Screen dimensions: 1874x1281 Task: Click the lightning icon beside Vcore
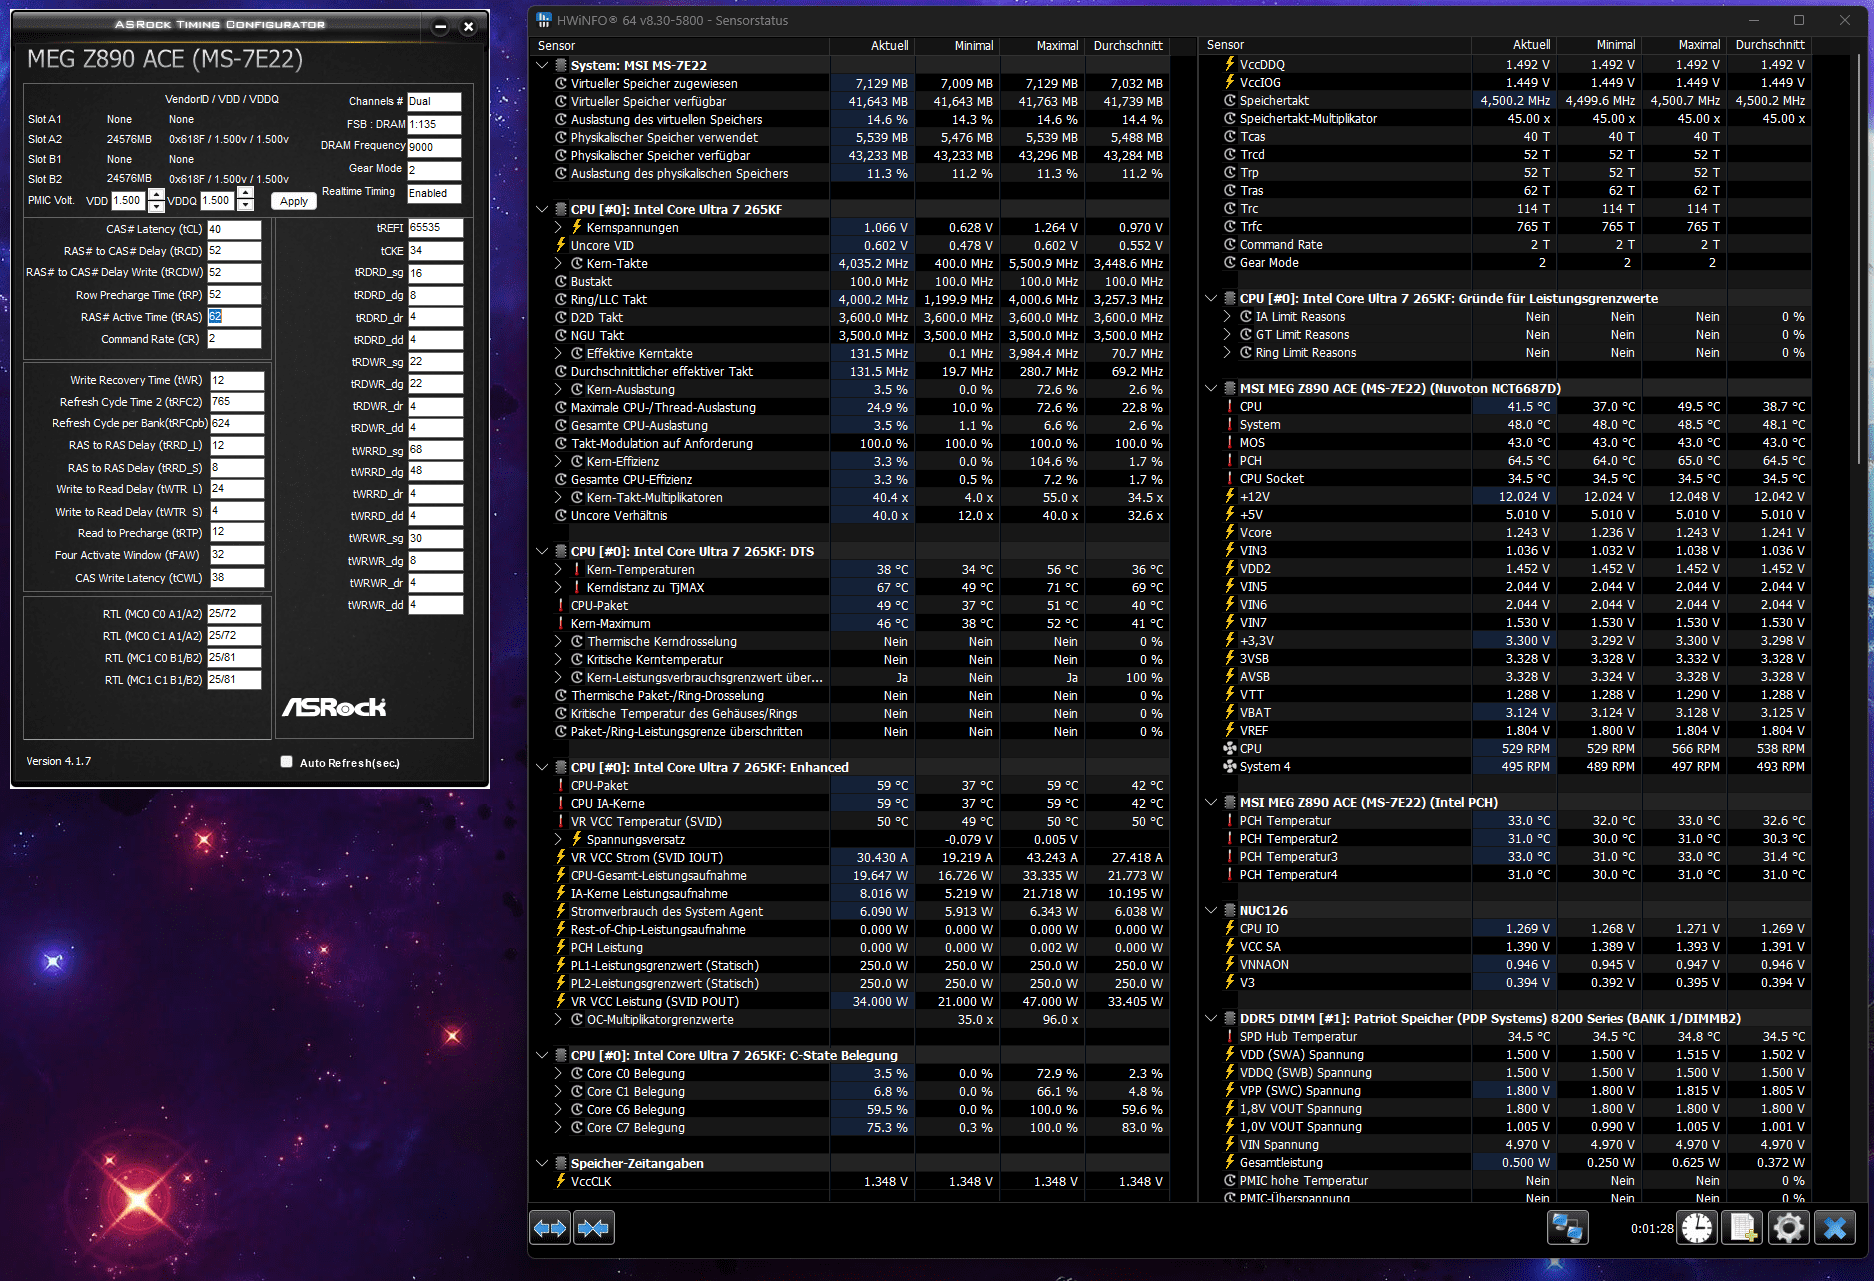(x=1230, y=532)
